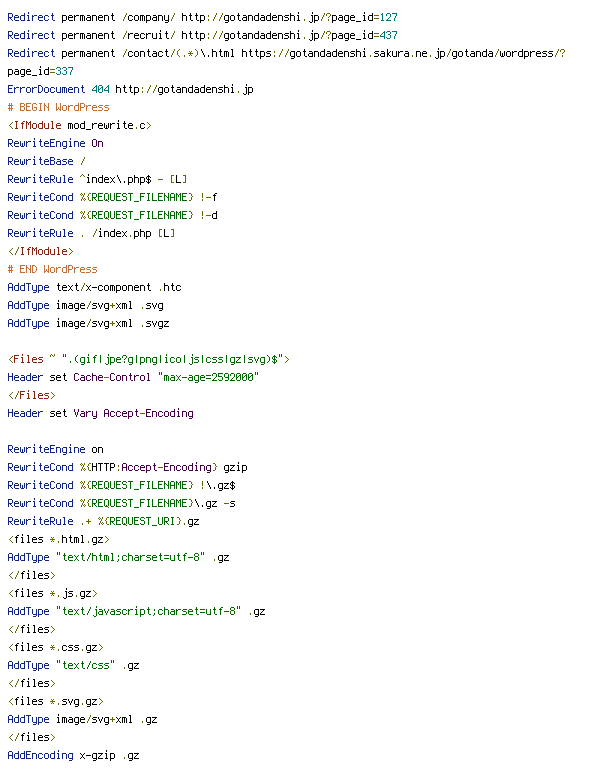
Task: Click the lowercase 'RewriteEngine on' line
Action: tap(55, 450)
